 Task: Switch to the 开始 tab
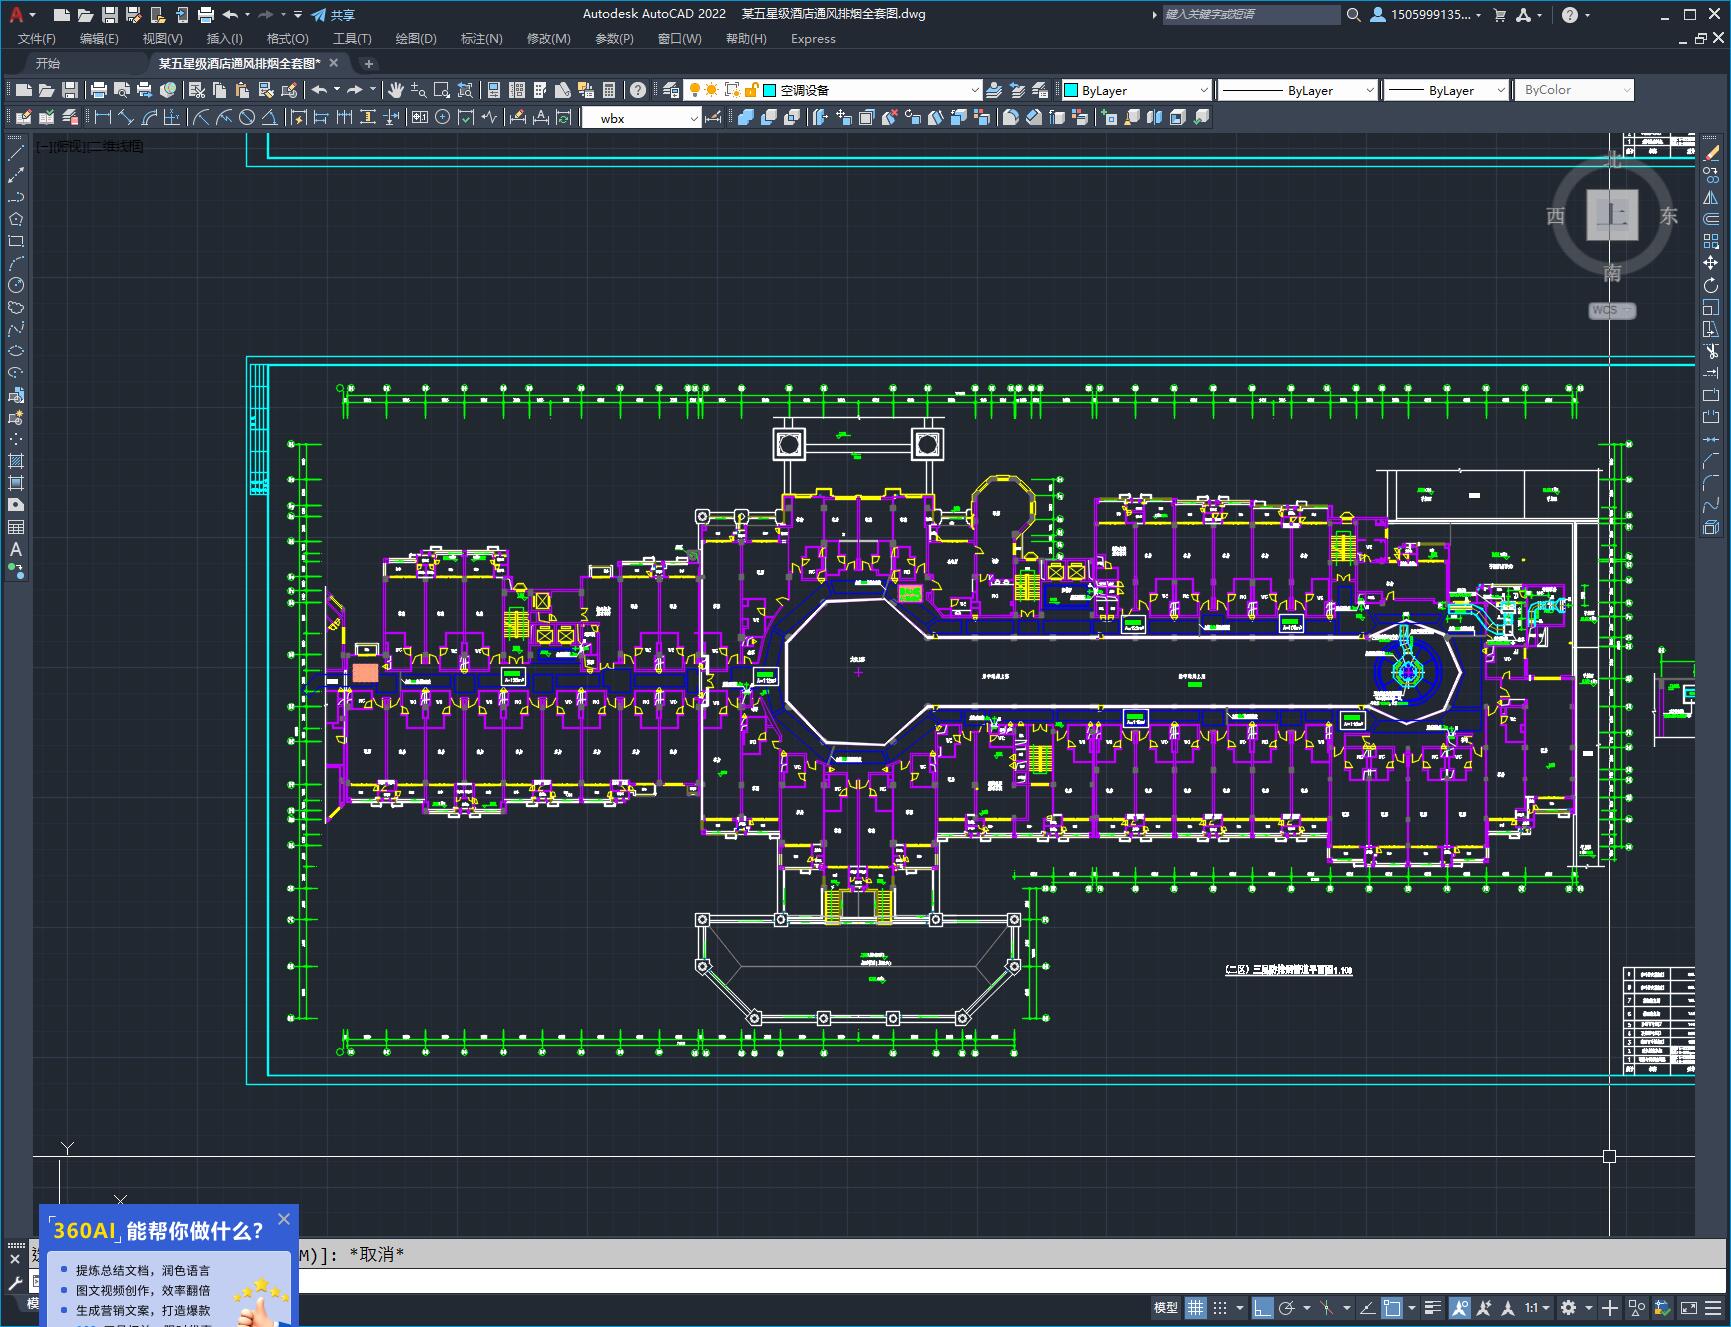pos(48,63)
